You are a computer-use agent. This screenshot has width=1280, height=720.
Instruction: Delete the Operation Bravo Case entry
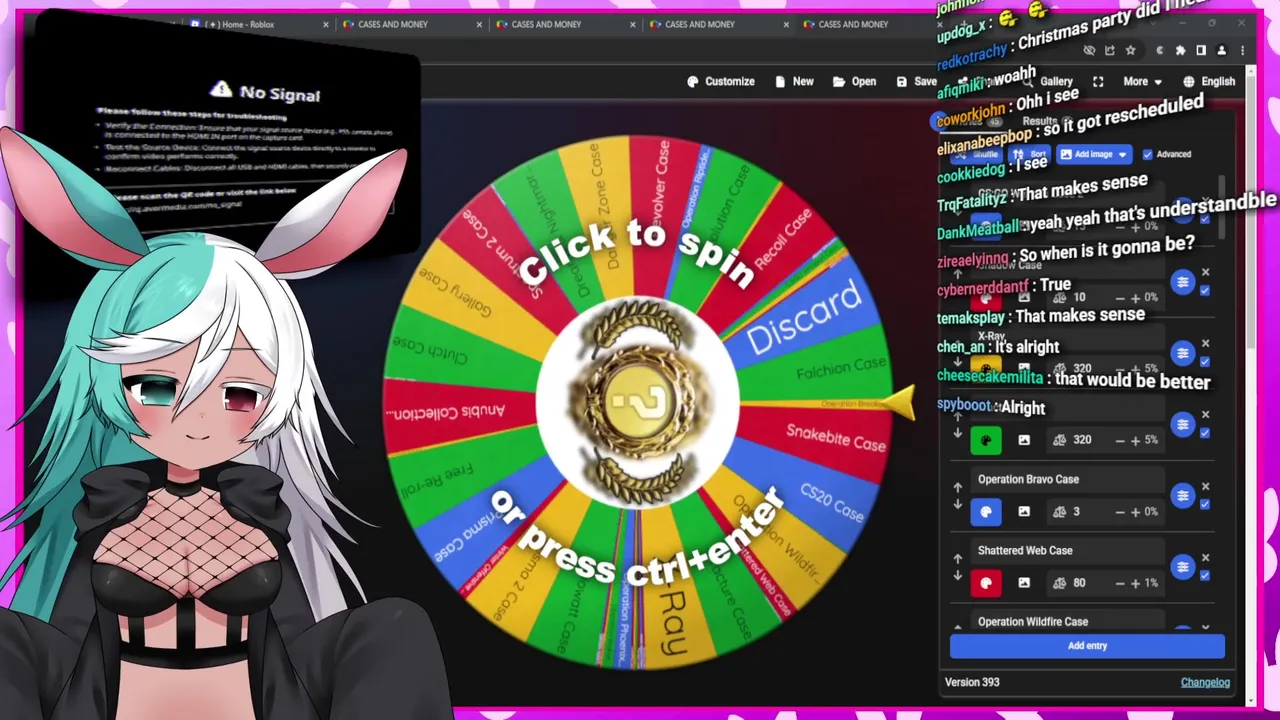click(x=1205, y=486)
